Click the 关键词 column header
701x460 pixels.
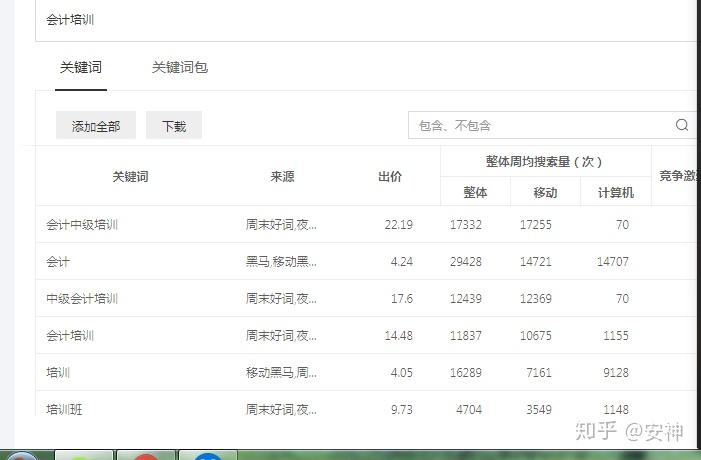pos(130,177)
